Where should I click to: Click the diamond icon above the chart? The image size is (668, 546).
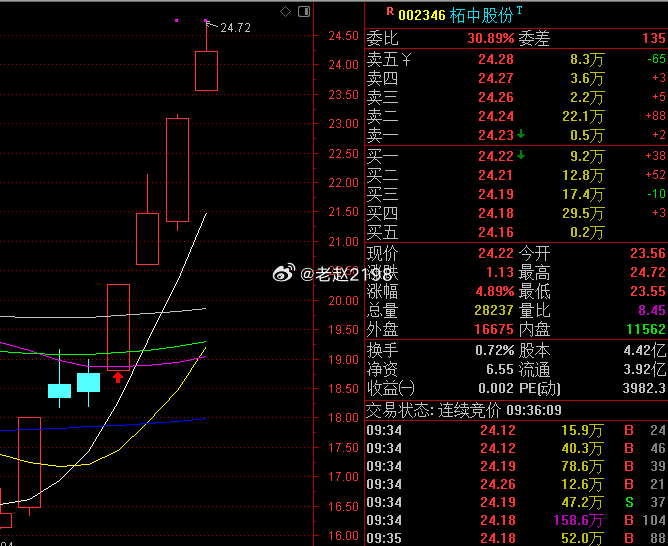click(x=285, y=11)
